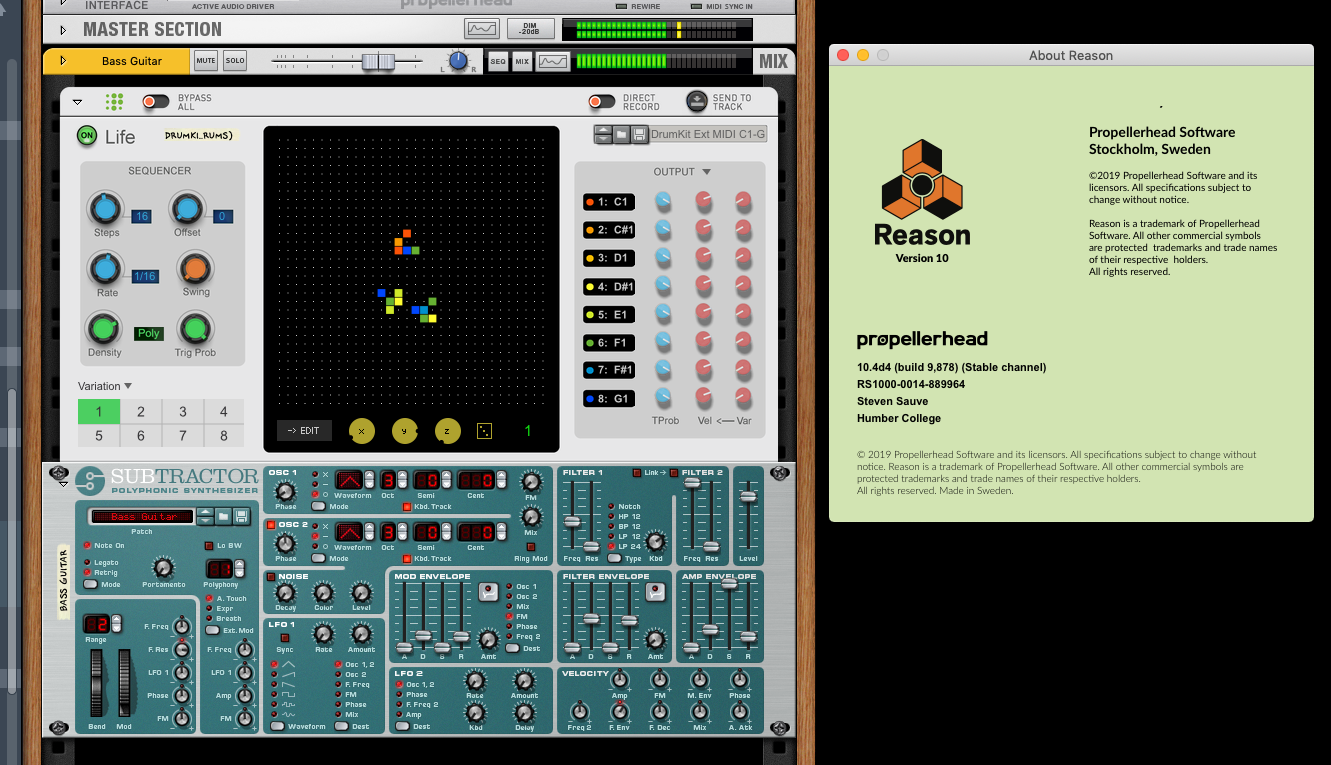The image size is (1331, 765).
Task: Collapse the Subtractor device fold arrow
Action: (63, 484)
